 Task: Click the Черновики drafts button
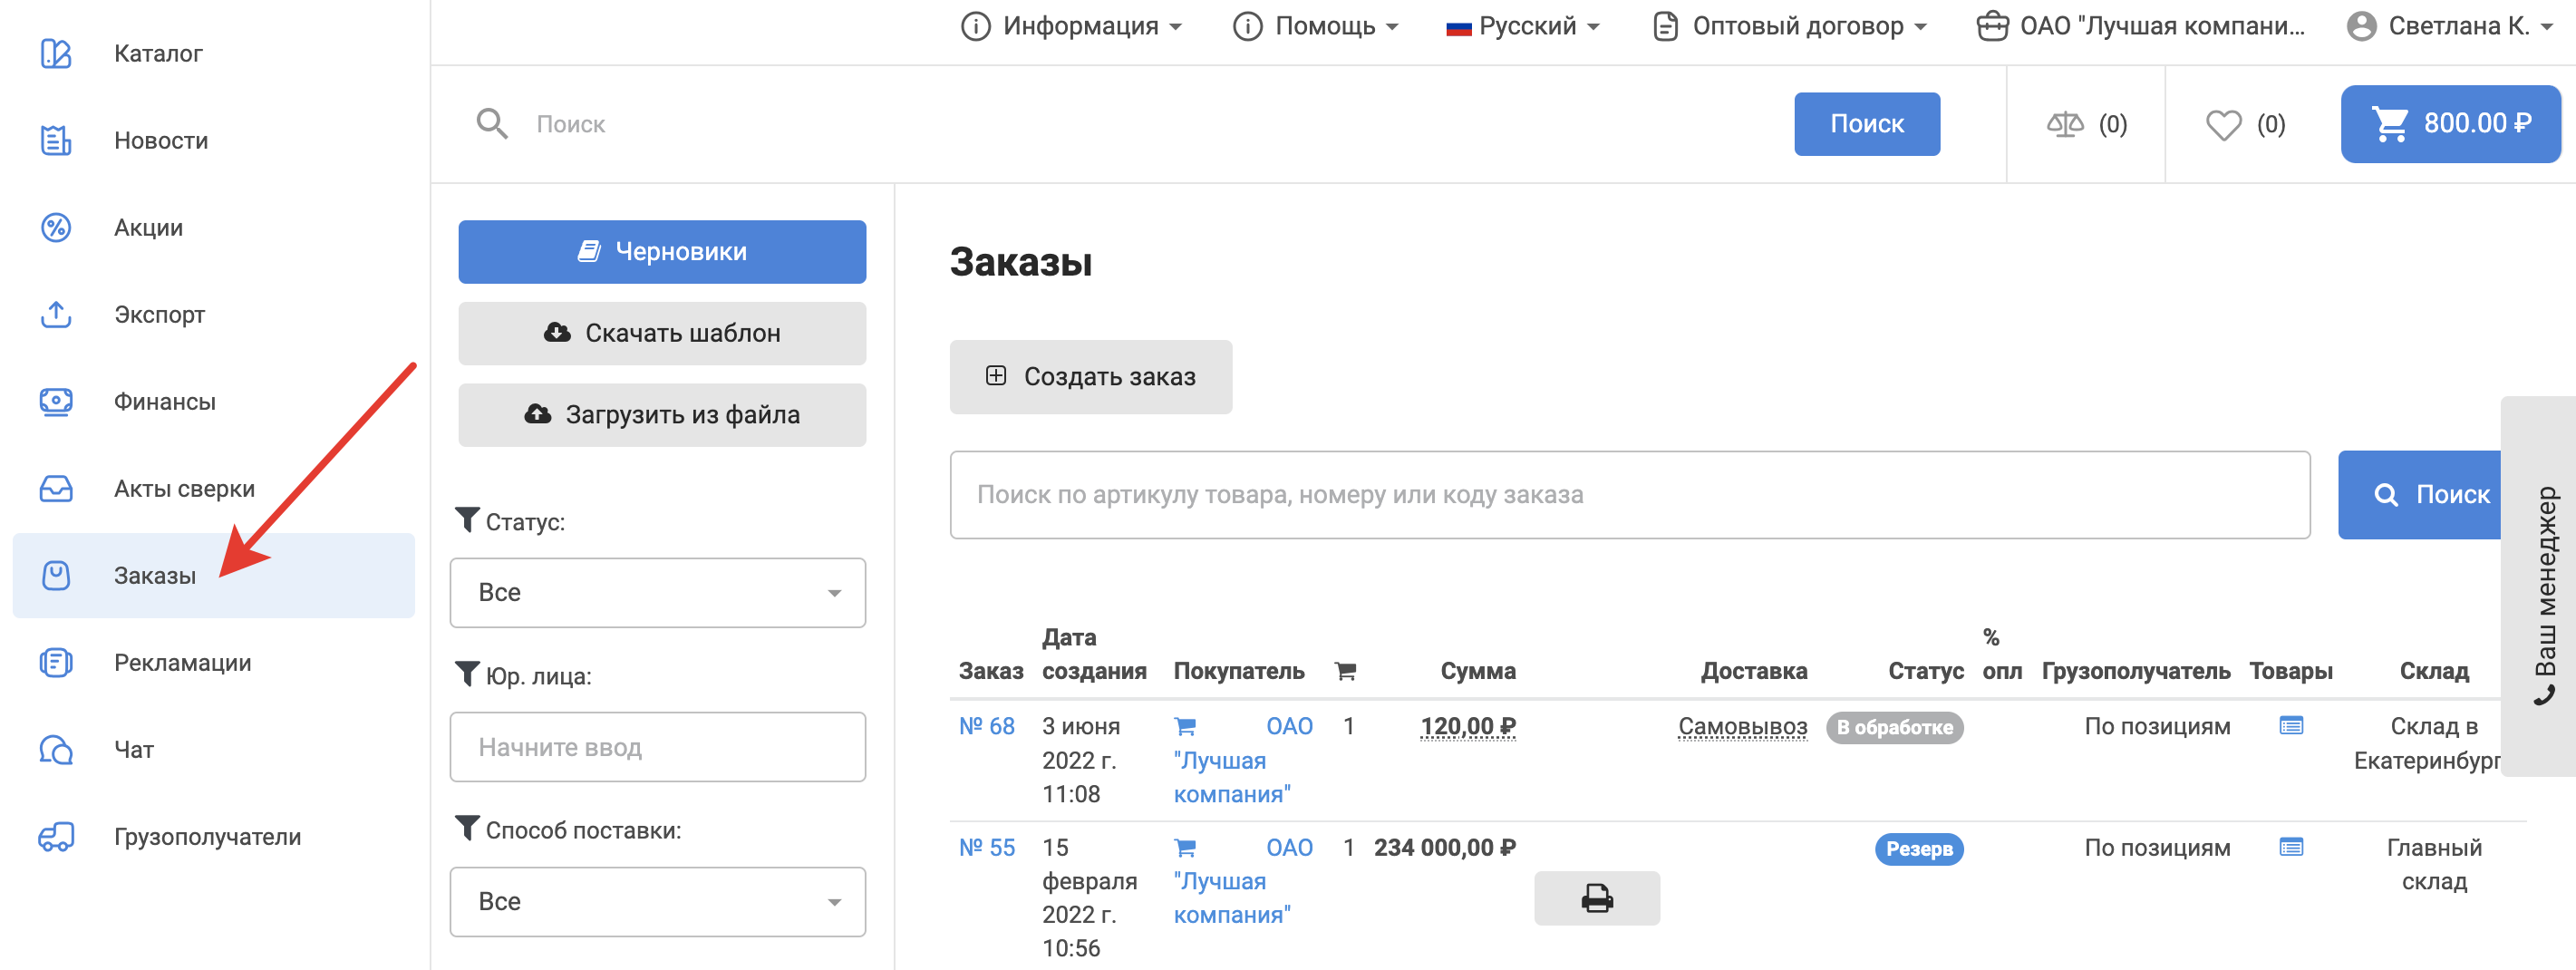coord(662,252)
